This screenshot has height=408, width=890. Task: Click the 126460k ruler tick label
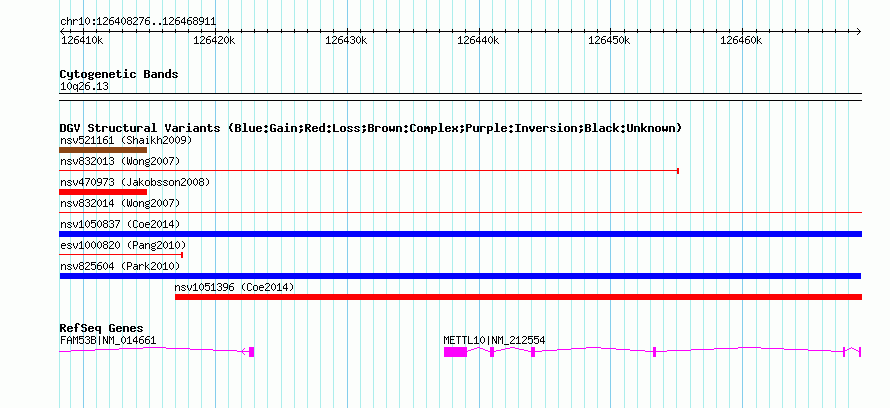[741, 40]
